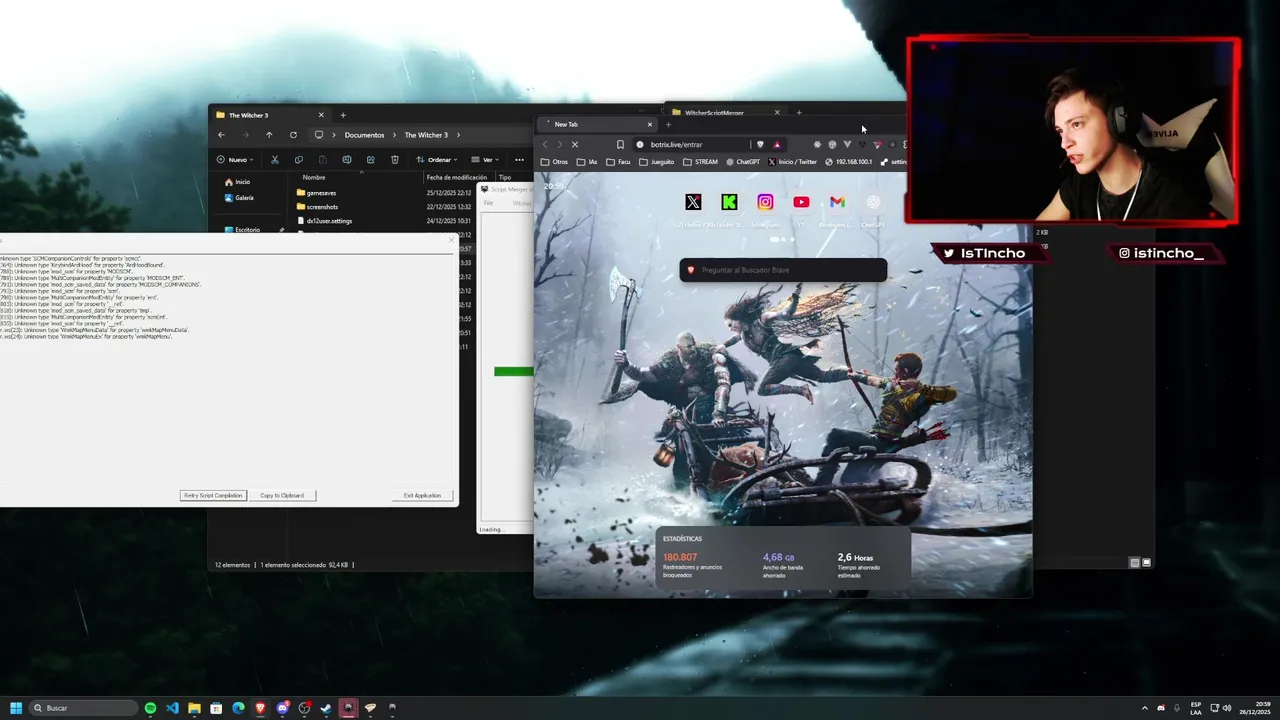
Task: Click the Buscar taskbar search box
Action: [x=84, y=708]
